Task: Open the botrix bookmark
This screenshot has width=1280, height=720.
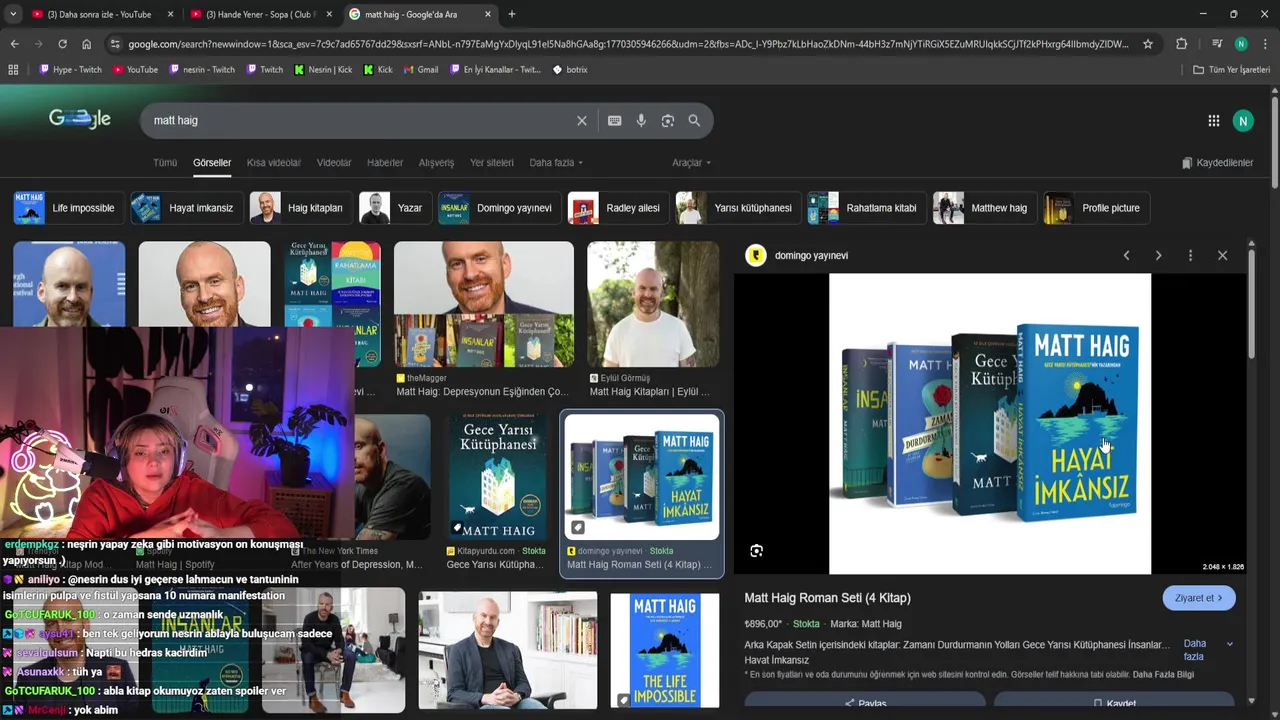Action: coord(570,70)
